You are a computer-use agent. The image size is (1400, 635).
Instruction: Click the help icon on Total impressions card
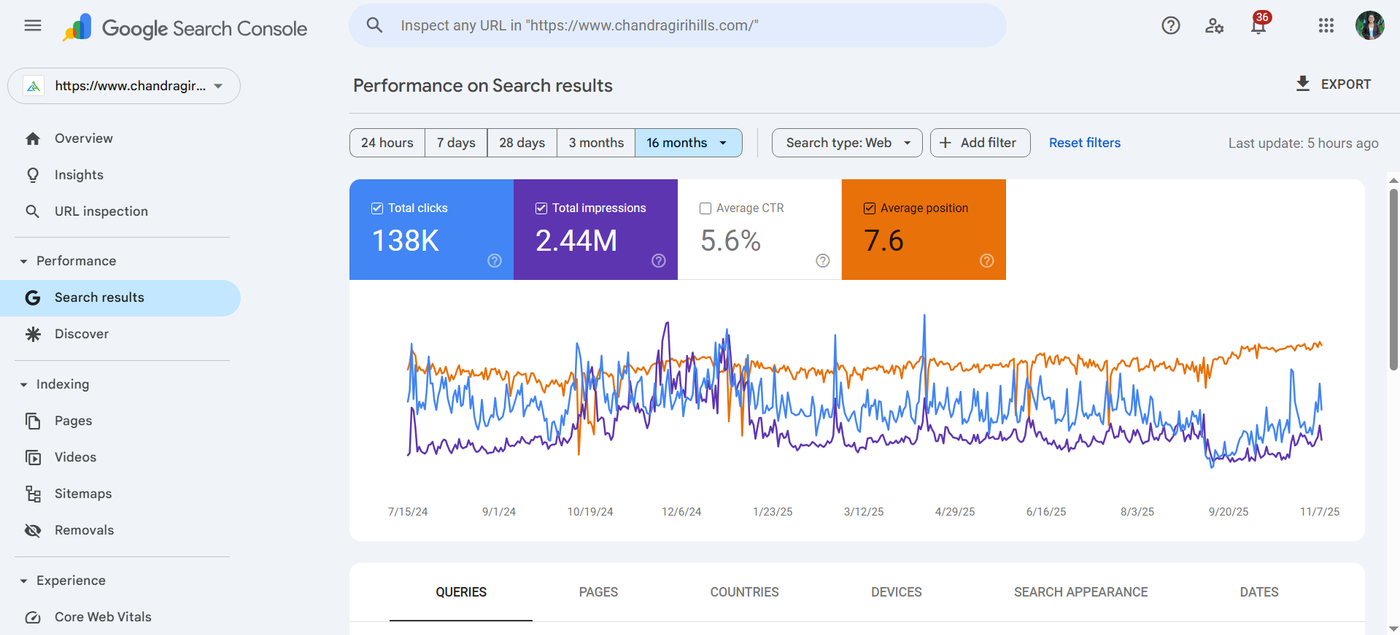[x=658, y=260]
